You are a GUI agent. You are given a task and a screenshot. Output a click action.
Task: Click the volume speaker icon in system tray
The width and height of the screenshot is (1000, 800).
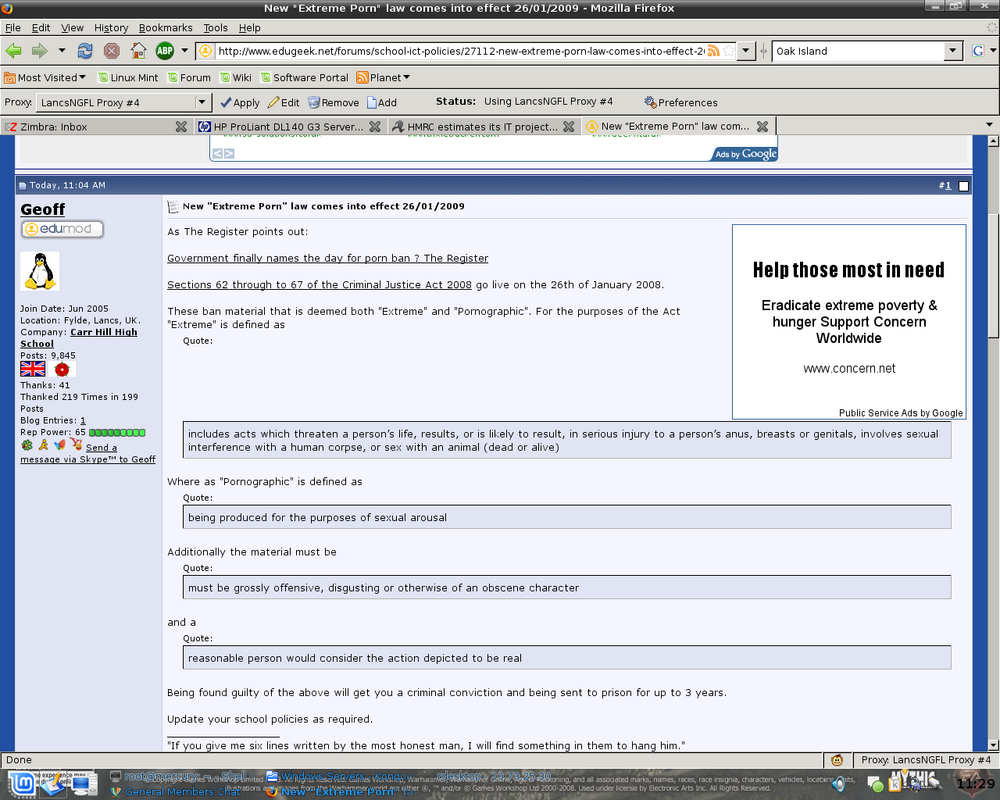tap(840, 784)
